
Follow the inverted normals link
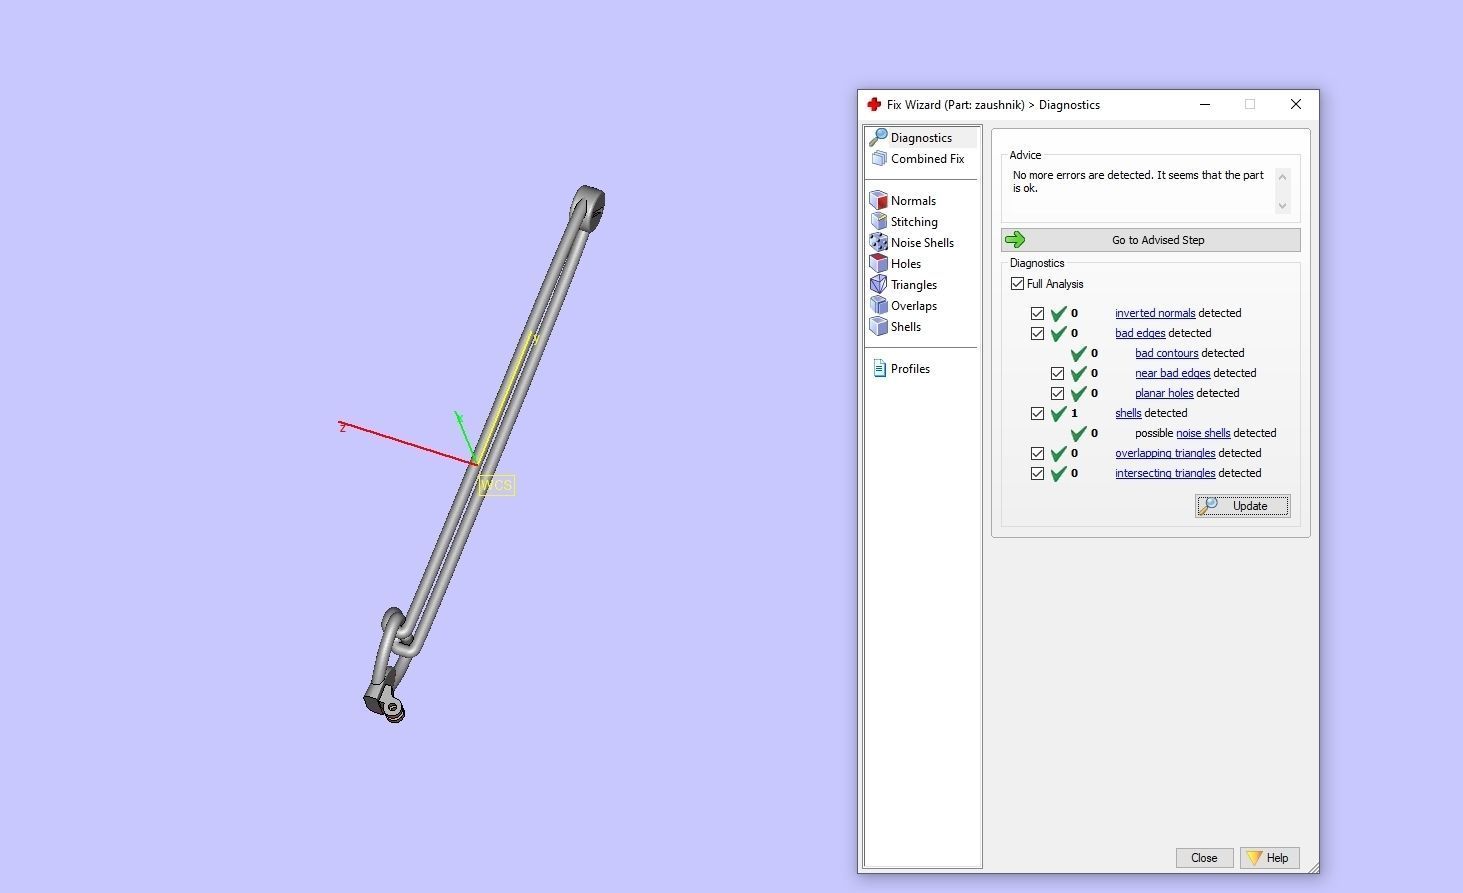click(1155, 313)
